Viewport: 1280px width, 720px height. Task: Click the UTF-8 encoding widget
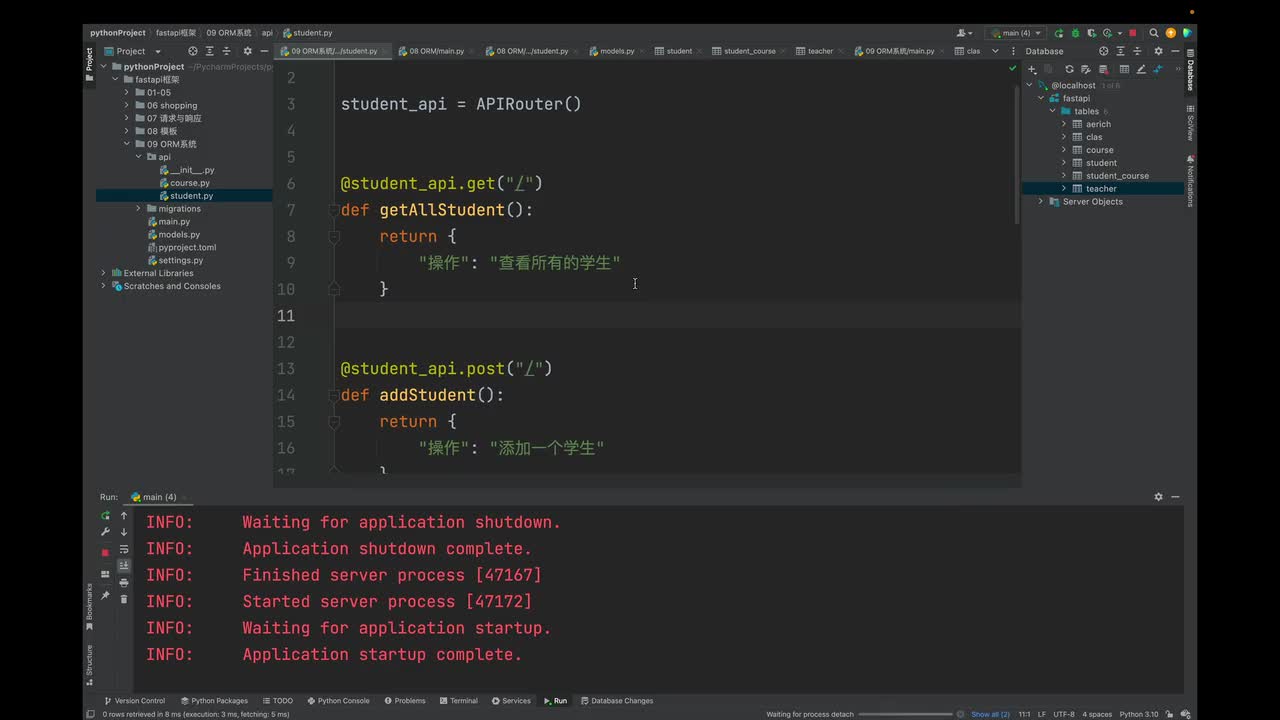[1064, 714]
